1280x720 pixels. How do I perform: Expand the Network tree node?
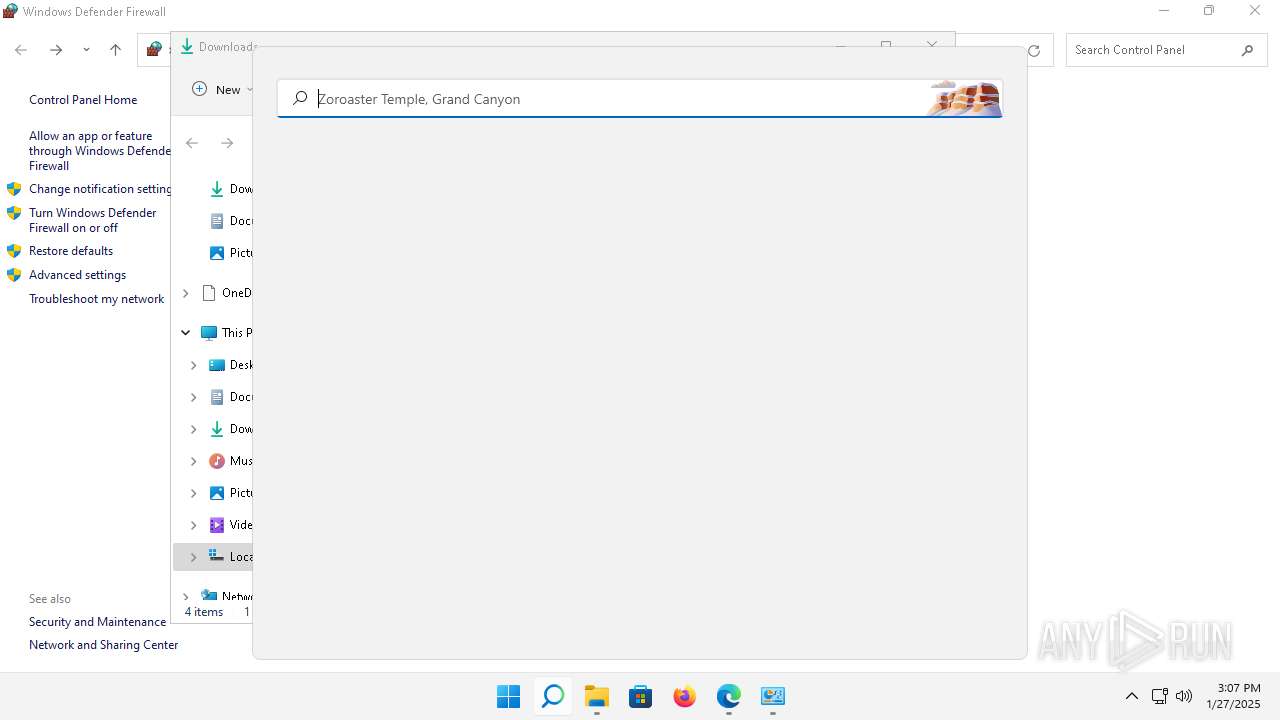tap(185, 596)
